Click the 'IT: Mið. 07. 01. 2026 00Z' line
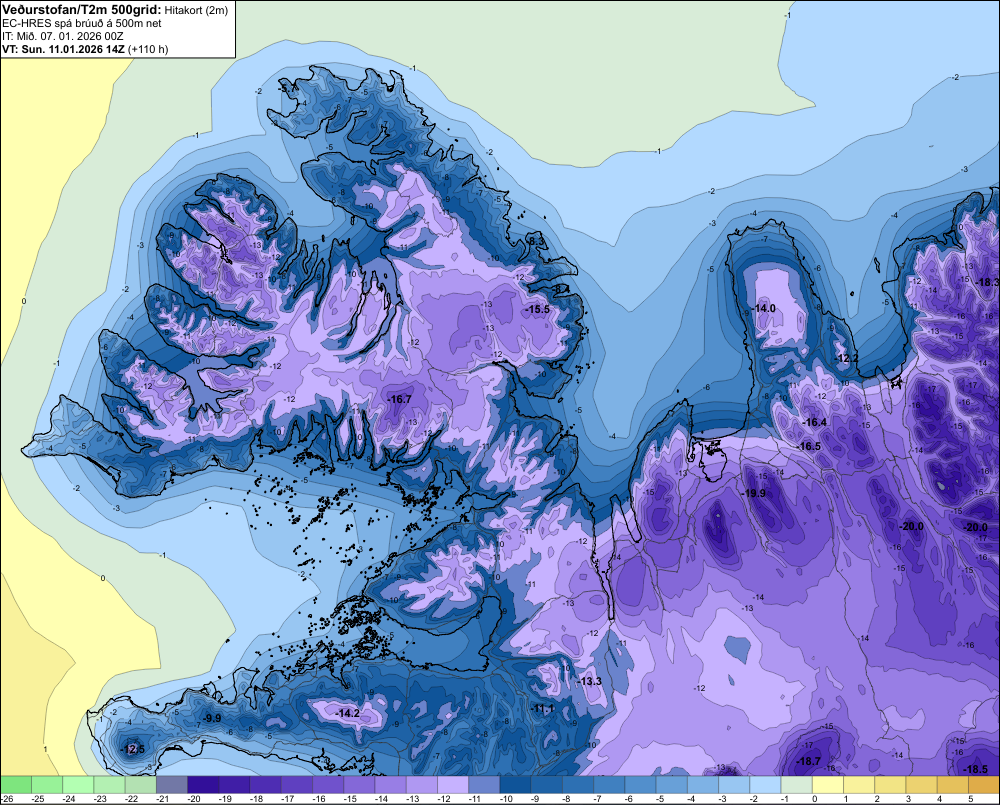The width and height of the screenshot is (1000, 805). 62,36
